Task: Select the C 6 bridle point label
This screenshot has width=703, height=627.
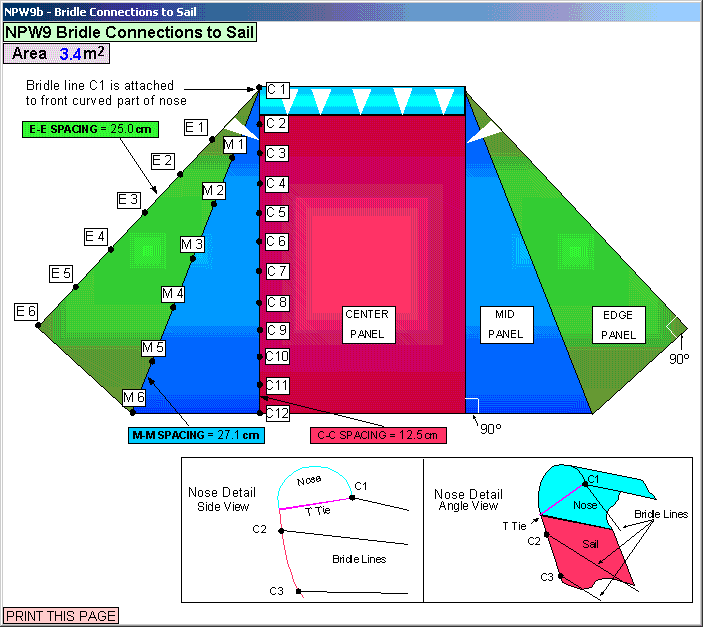Action: click(x=277, y=242)
